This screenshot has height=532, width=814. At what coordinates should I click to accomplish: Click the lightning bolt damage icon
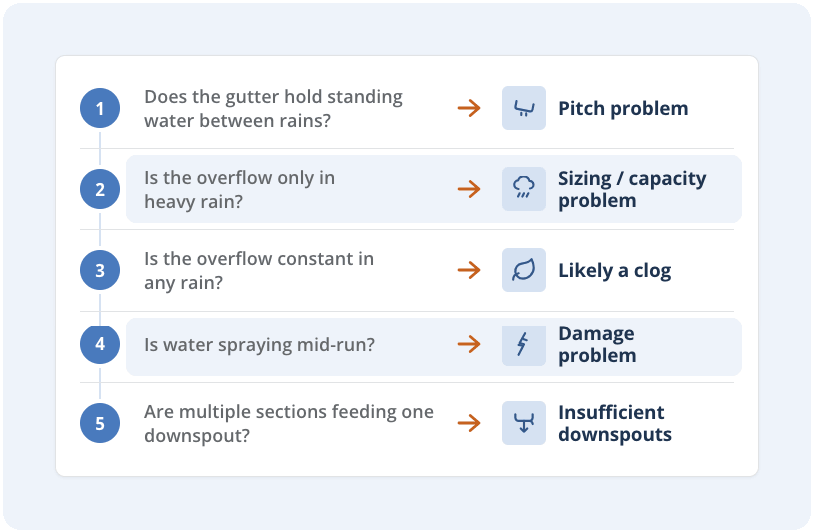point(523,345)
